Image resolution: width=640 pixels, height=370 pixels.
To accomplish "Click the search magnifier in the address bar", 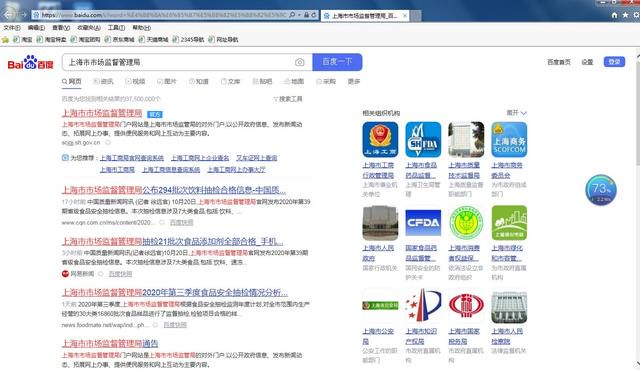I will pyautogui.click(x=292, y=15).
